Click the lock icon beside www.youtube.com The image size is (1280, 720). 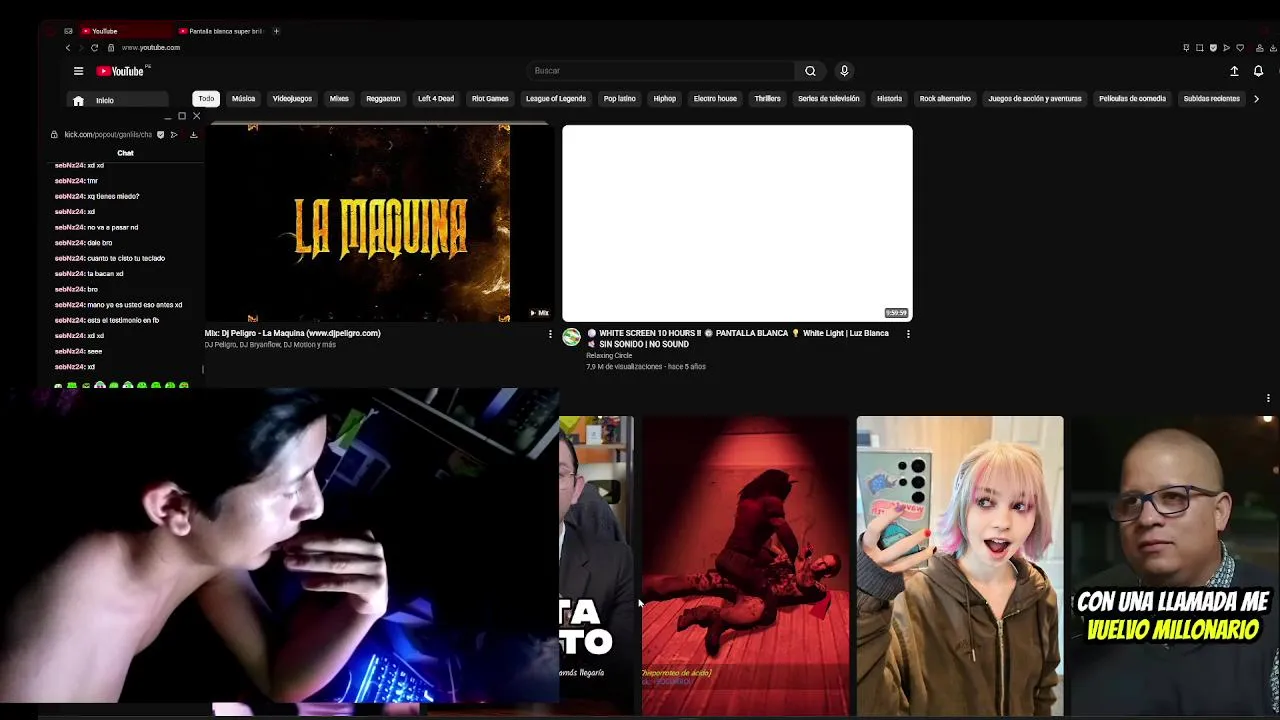112,48
